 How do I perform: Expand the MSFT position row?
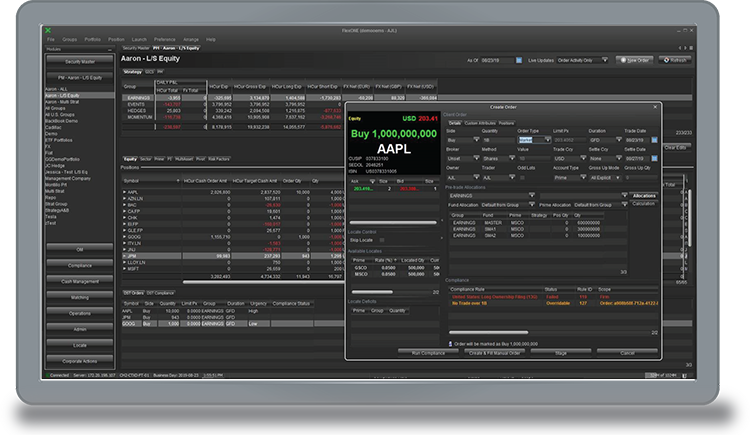(124, 268)
